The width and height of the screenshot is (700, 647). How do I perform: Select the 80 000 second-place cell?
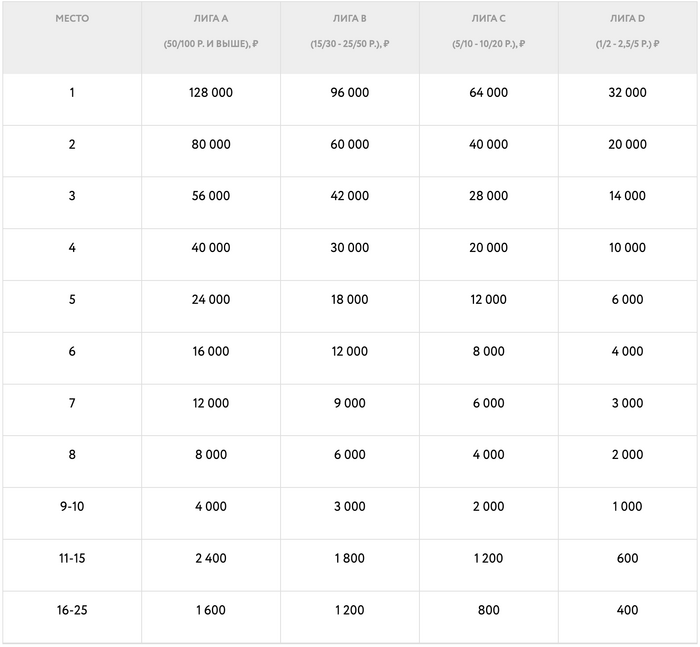pos(210,145)
